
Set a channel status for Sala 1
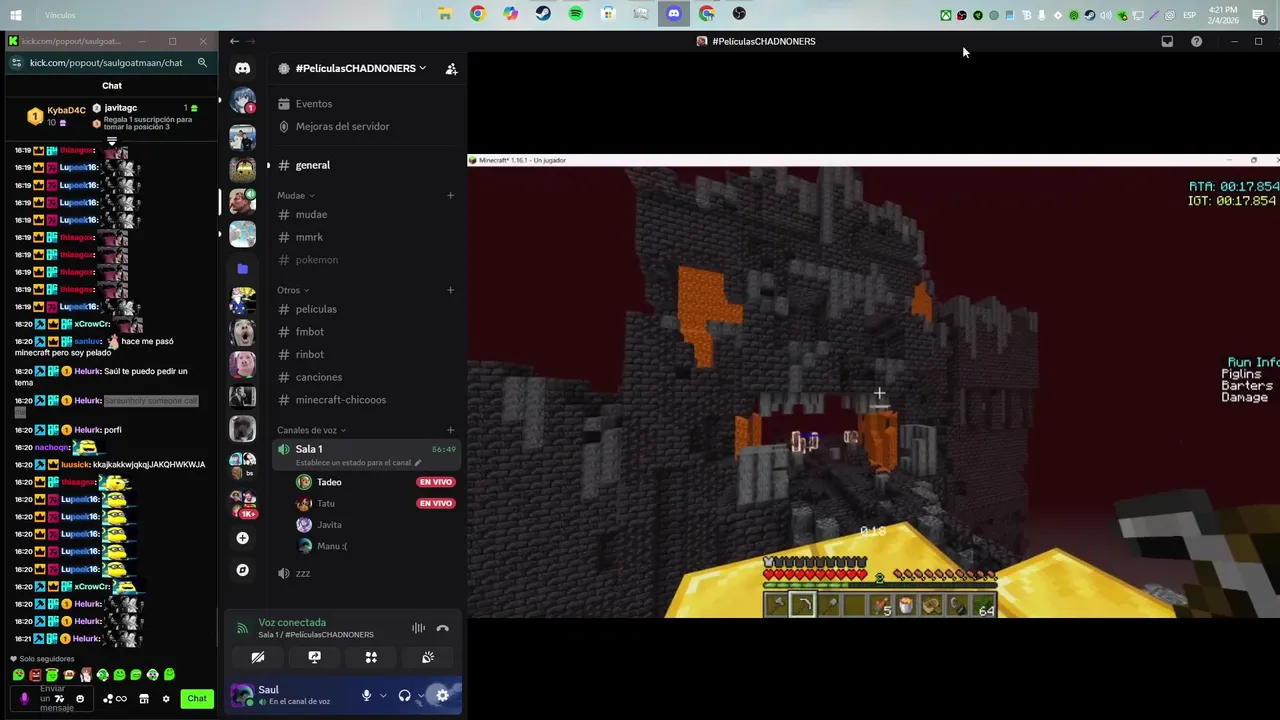pyautogui.click(x=358, y=463)
